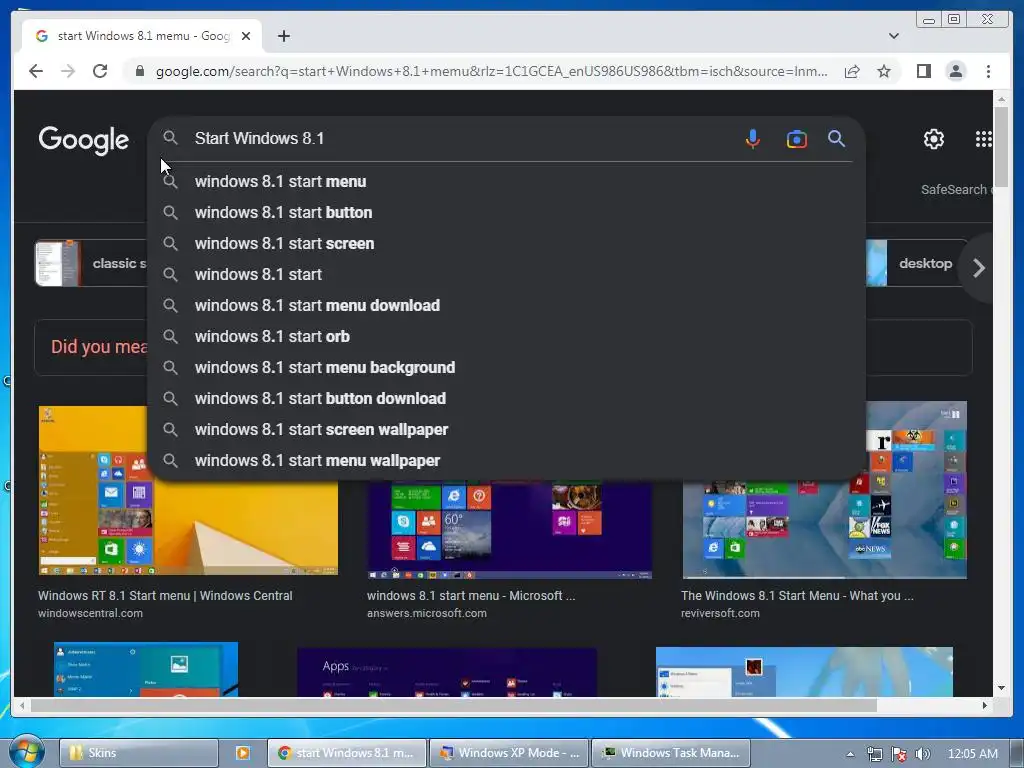Viewport: 1024px width, 768px height.
Task: Open the Action Center flag icon
Action: (899, 754)
